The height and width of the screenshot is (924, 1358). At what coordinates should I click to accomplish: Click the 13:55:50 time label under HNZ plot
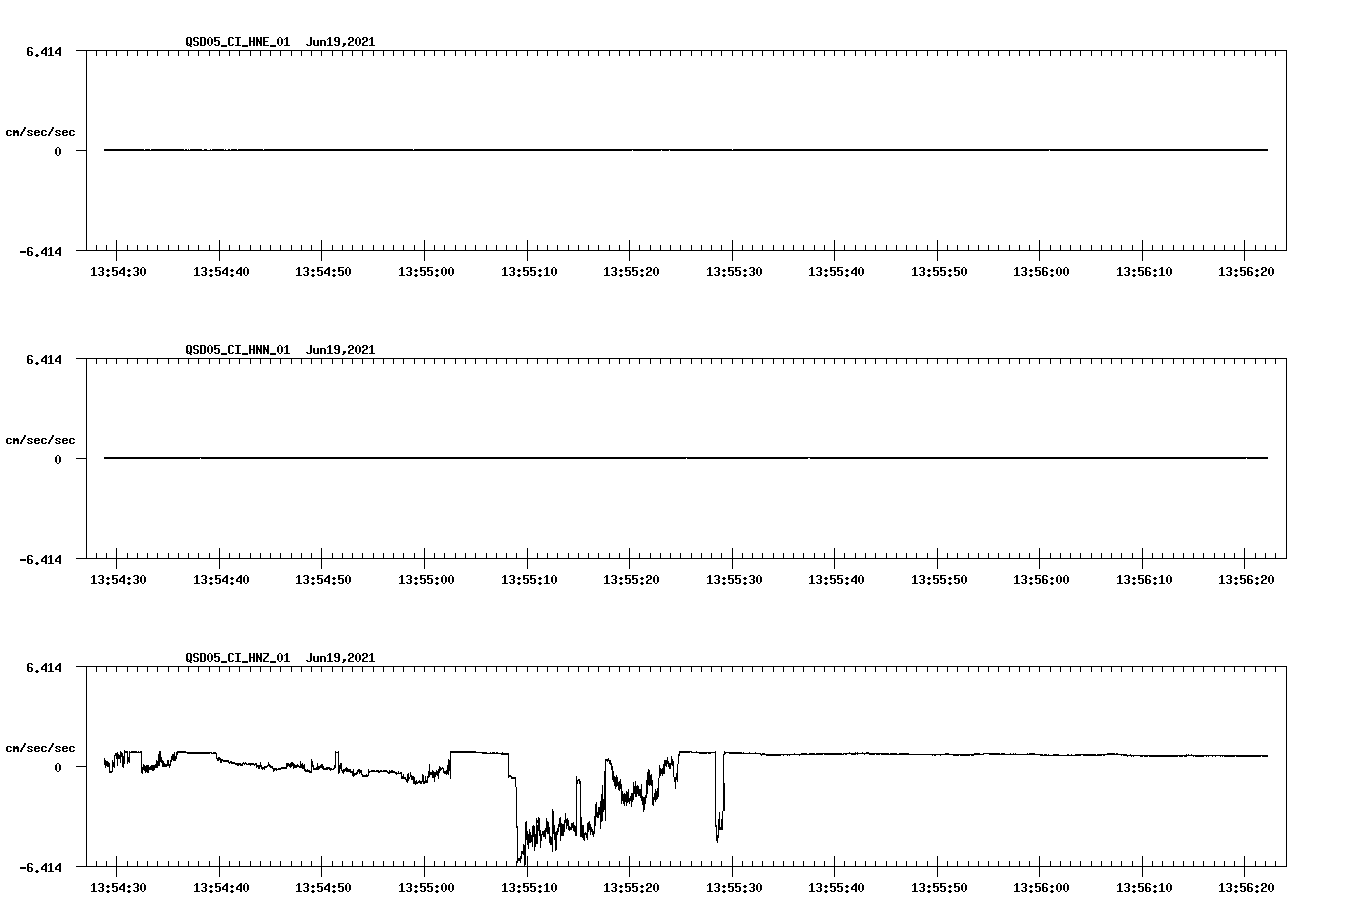click(x=939, y=888)
